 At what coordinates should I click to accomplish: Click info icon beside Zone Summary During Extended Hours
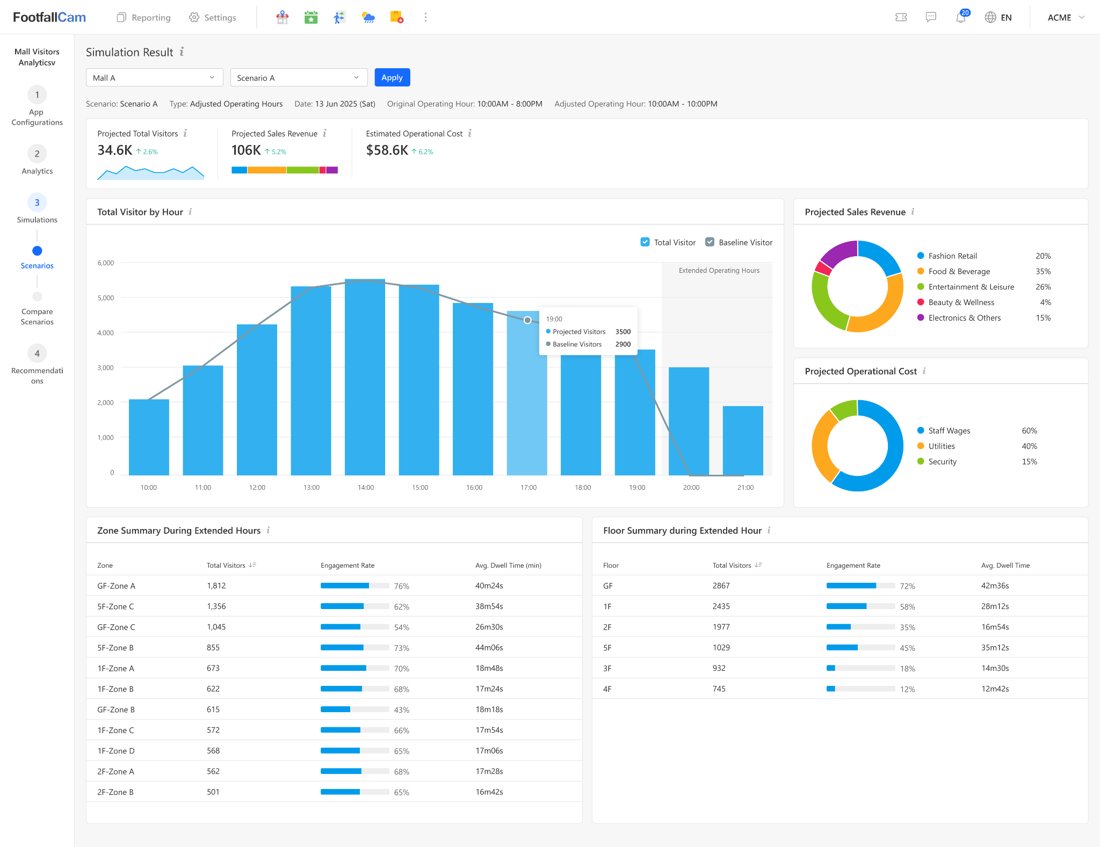coord(268,530)
